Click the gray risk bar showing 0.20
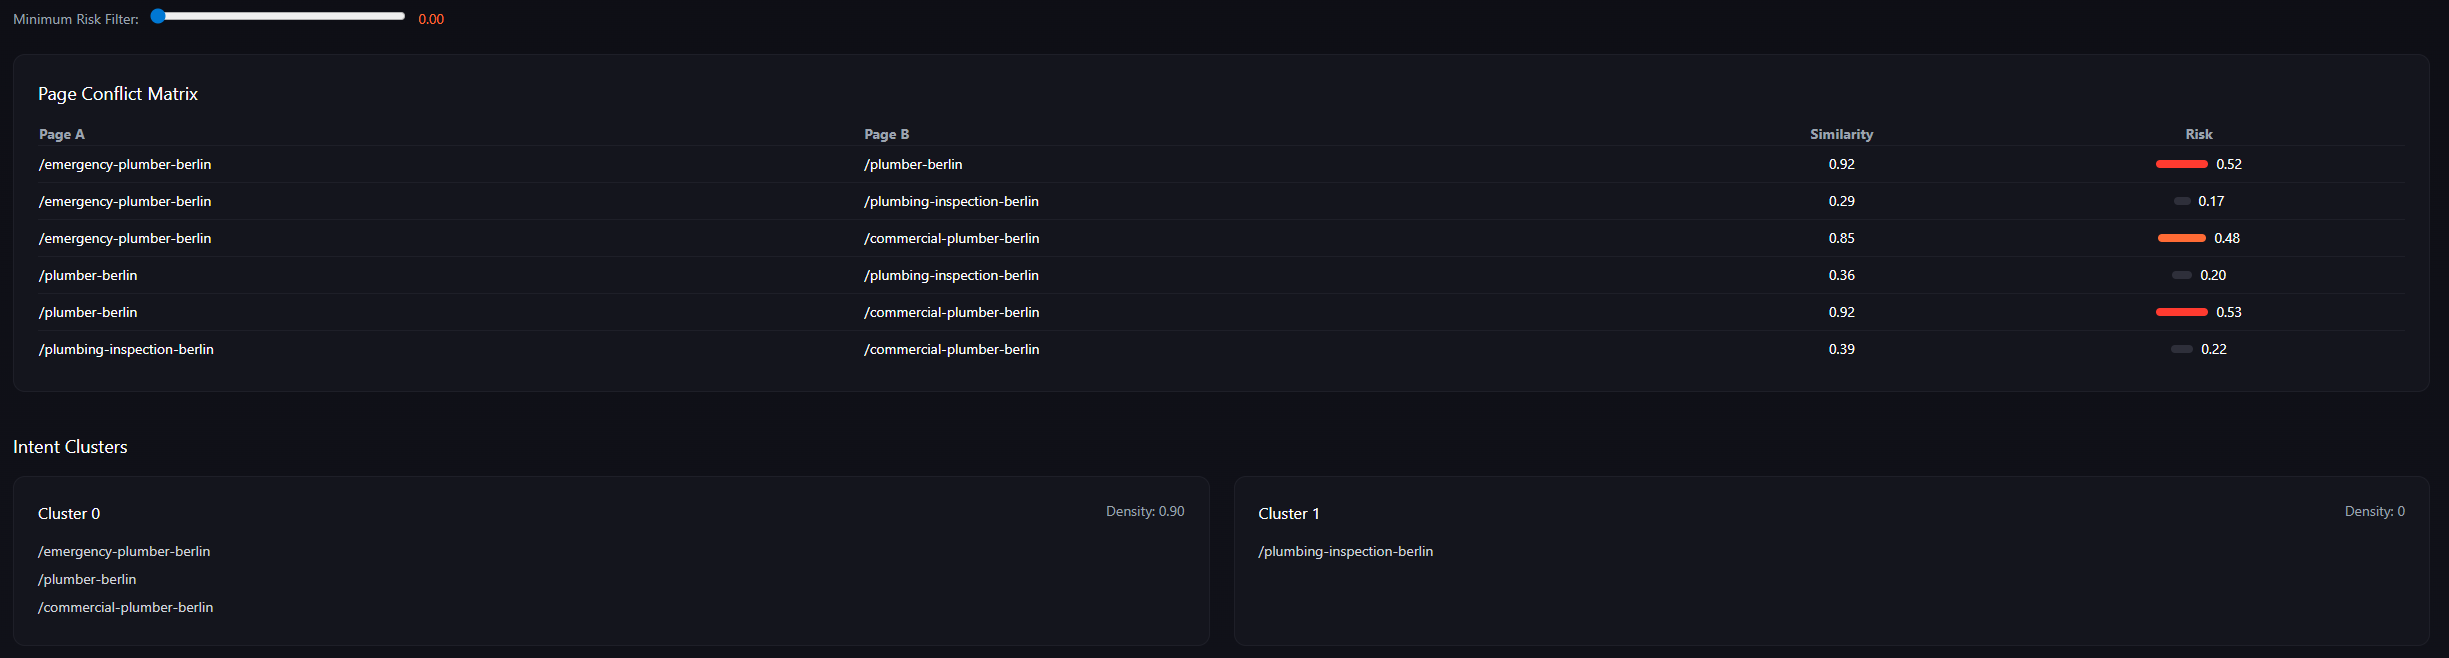 2182,275
